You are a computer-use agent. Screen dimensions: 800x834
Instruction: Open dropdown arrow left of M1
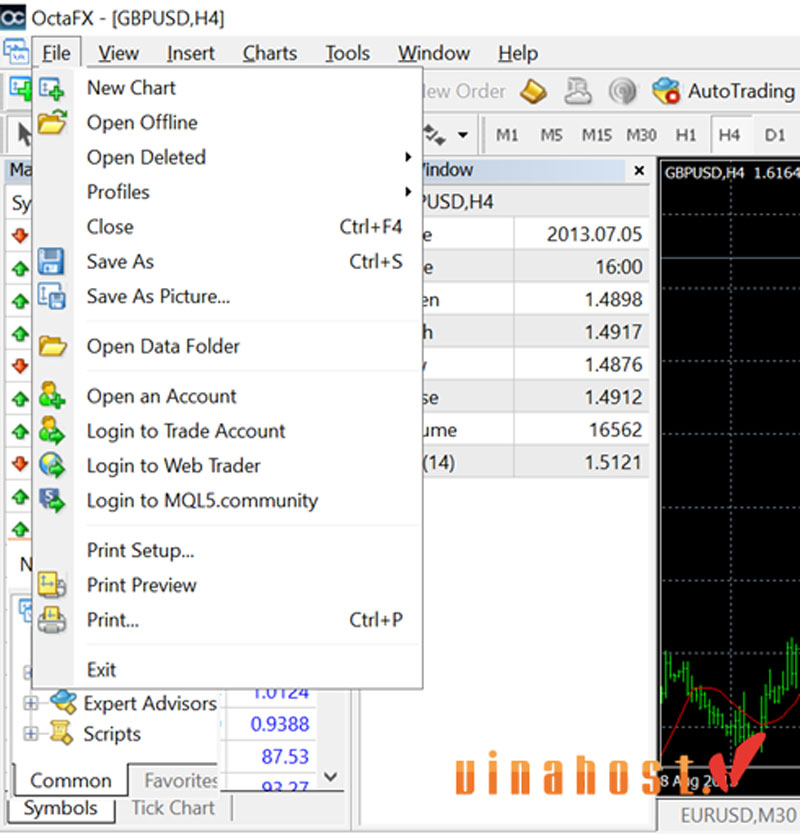pyautogui.click(x=463, y=135)
